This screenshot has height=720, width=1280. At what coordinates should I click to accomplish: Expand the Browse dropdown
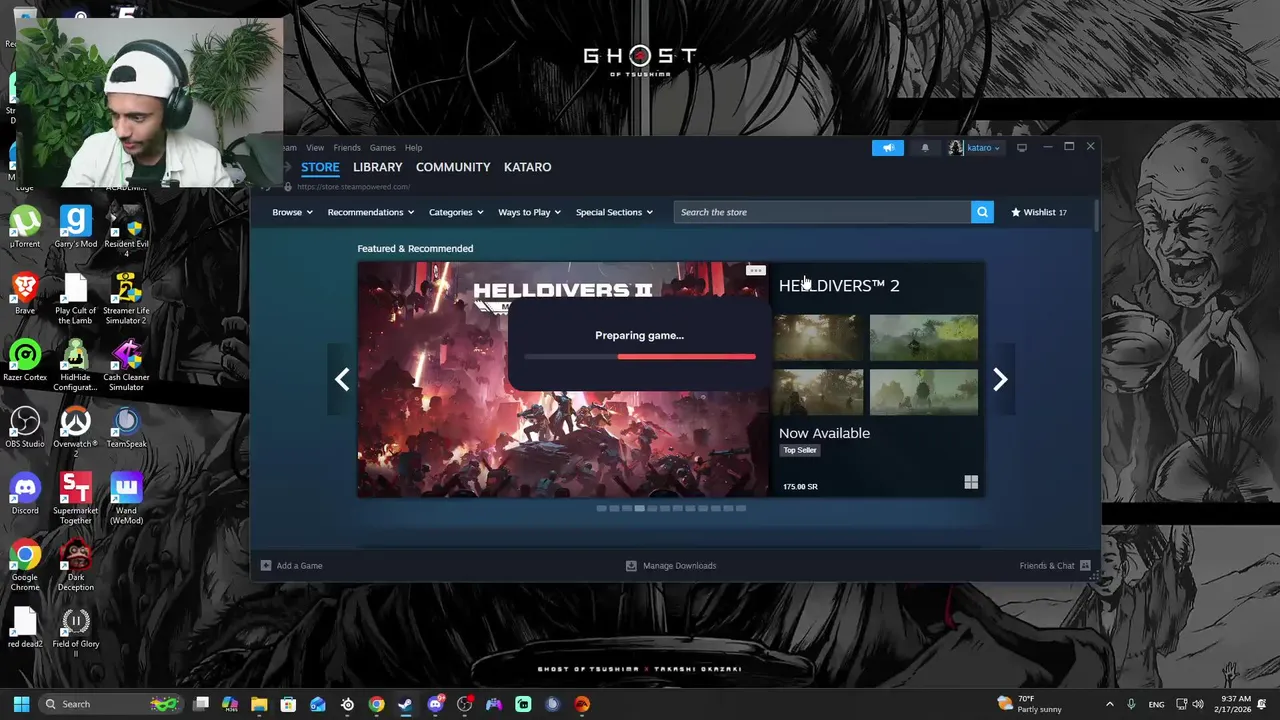coord(292,212)
